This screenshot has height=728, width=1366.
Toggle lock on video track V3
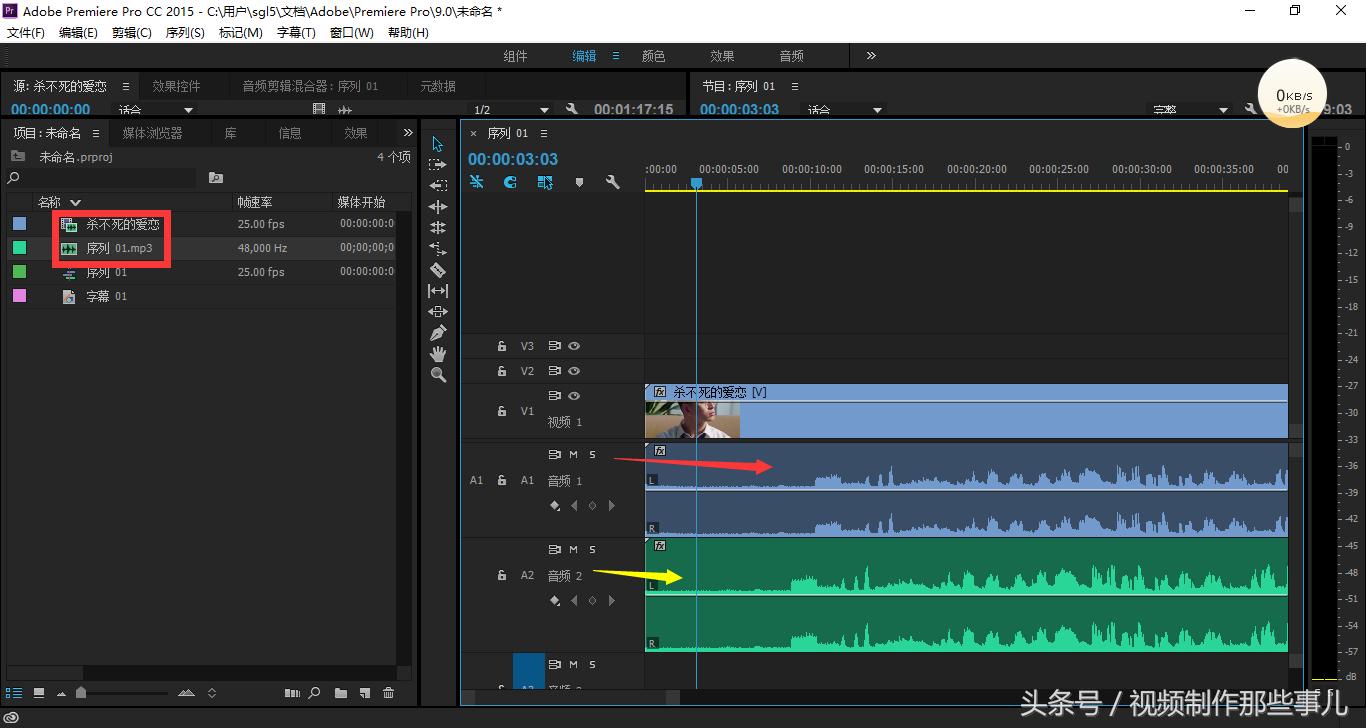[502, 346]
